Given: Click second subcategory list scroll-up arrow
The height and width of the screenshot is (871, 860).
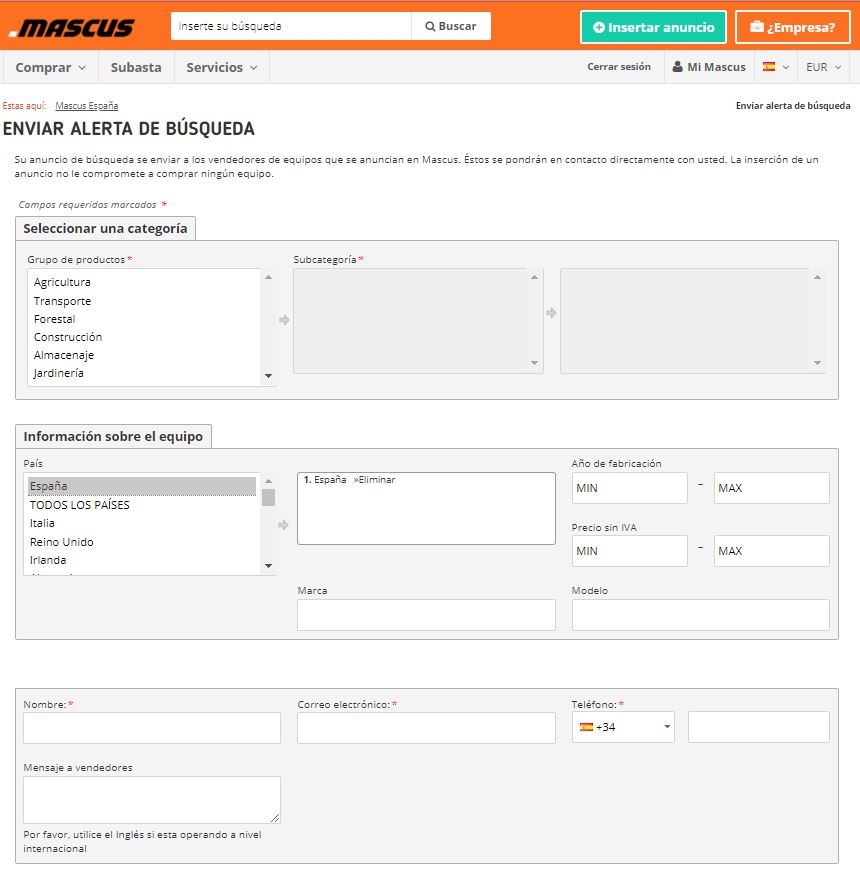Looking at the screenshot, I should click(x=817, y=277).
